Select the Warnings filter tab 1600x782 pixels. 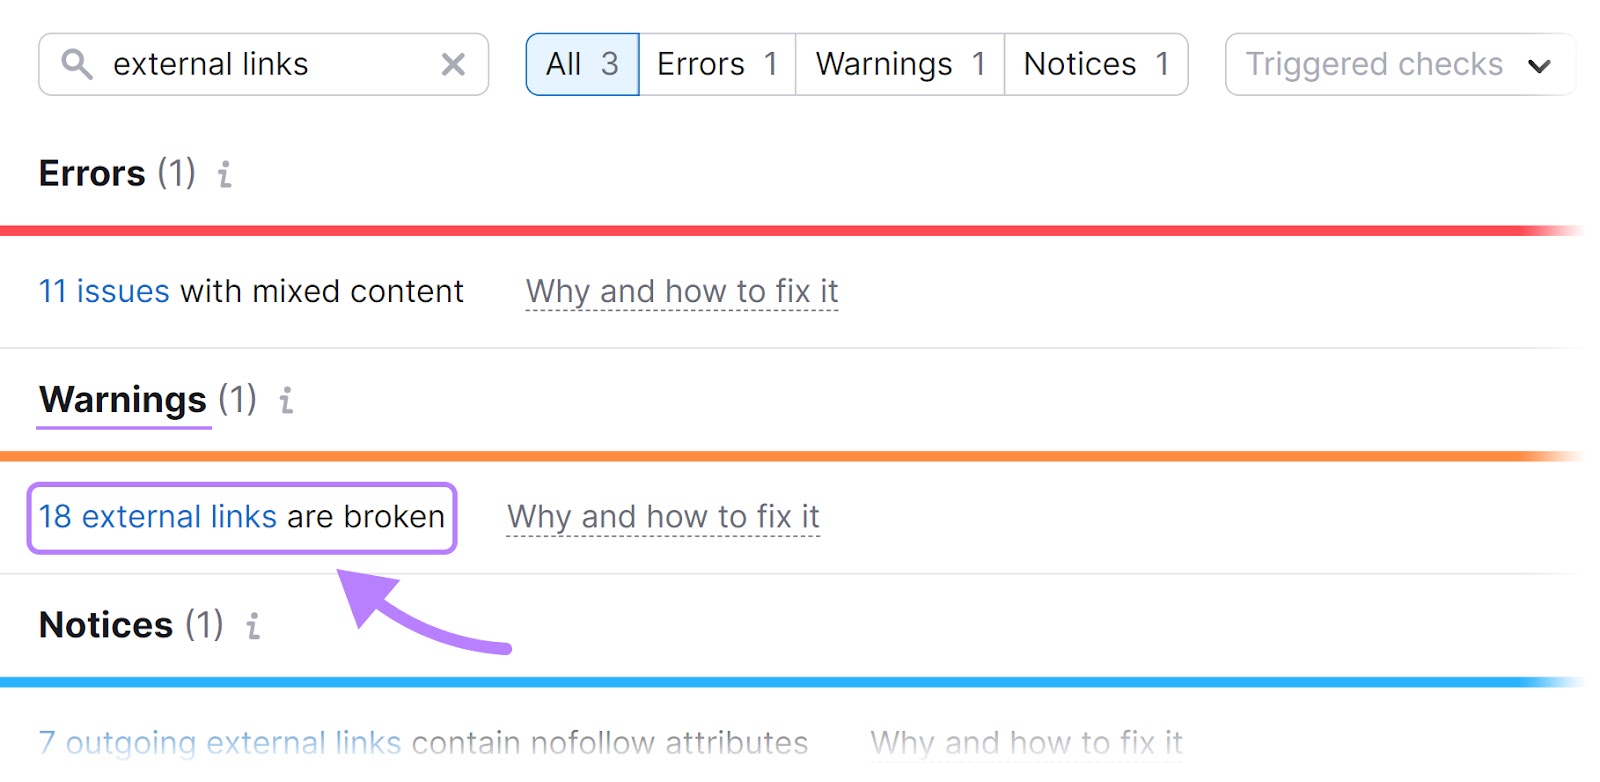[897, 64]
